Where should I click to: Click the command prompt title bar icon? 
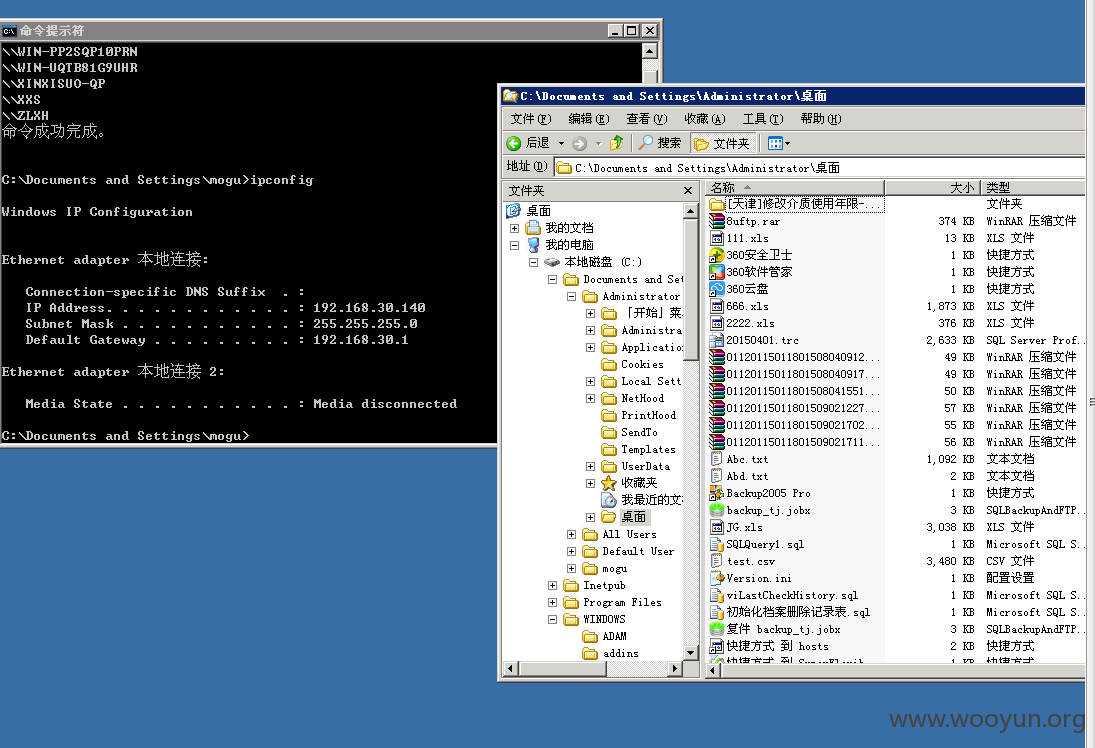9,31
